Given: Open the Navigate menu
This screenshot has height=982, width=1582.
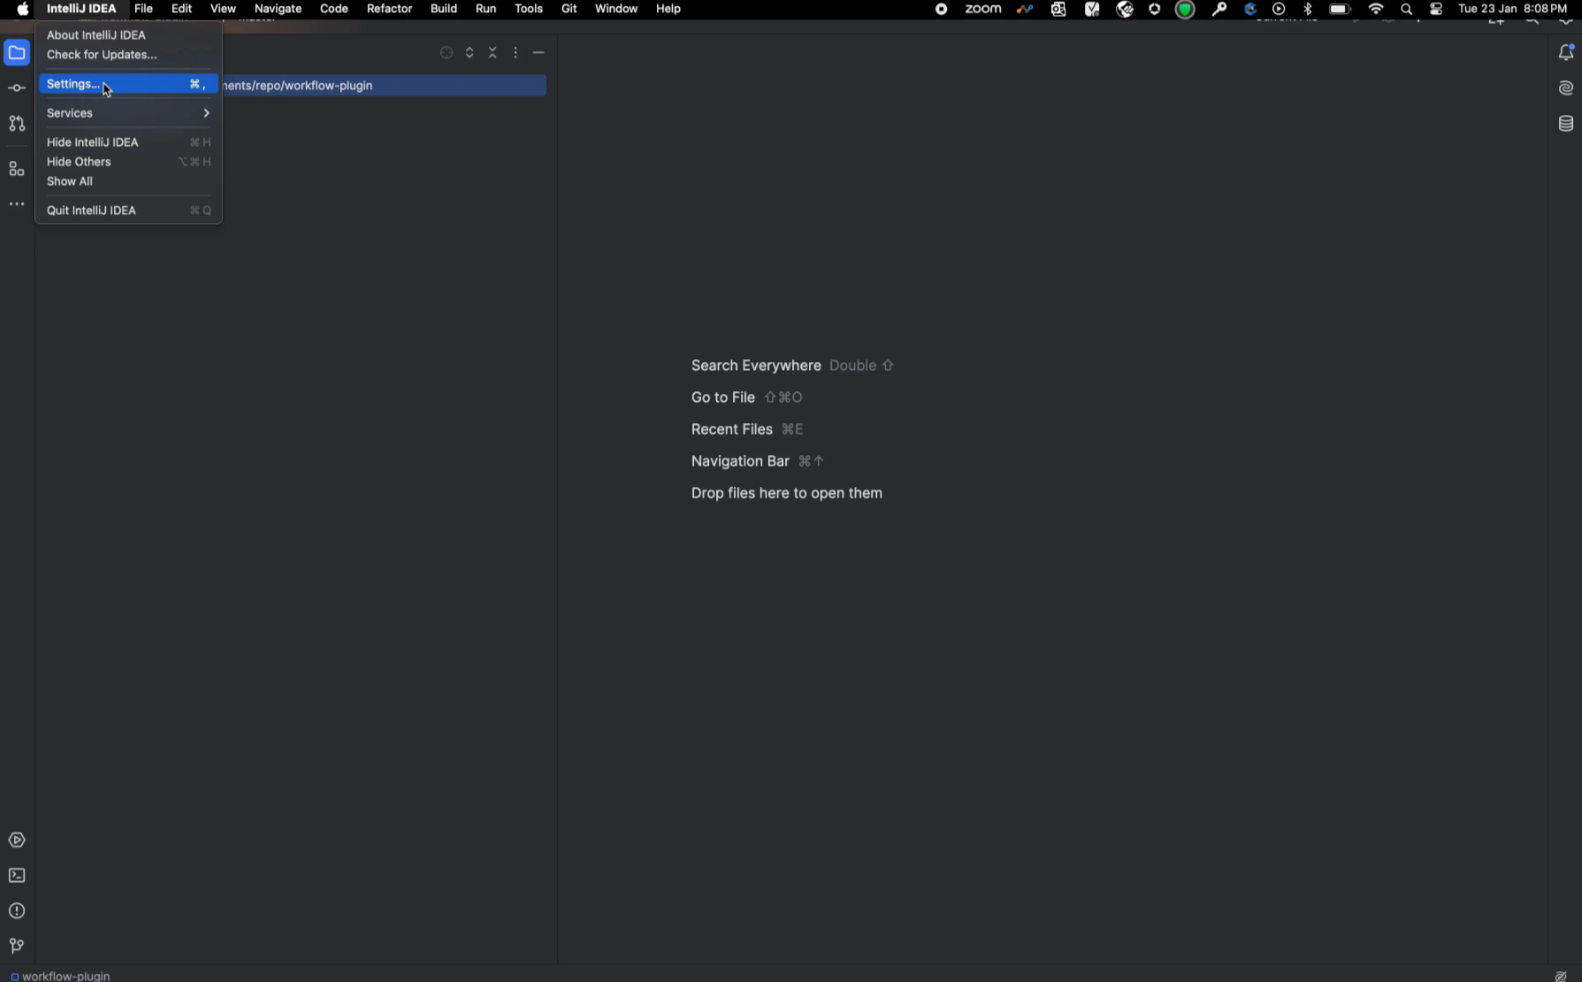Looking at the screenshot, I should (x=278, y=9).
